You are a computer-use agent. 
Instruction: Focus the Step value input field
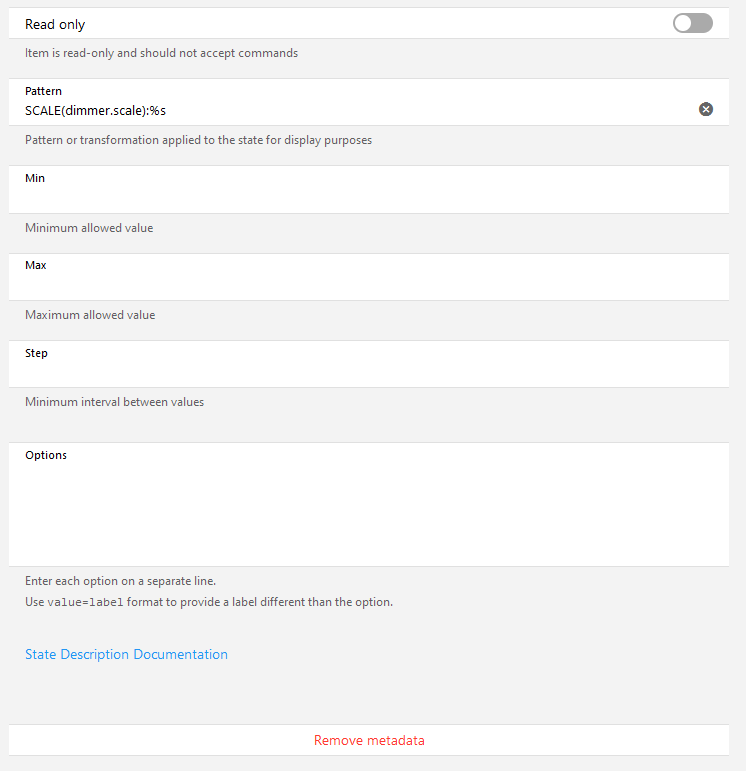click(360, 372)
